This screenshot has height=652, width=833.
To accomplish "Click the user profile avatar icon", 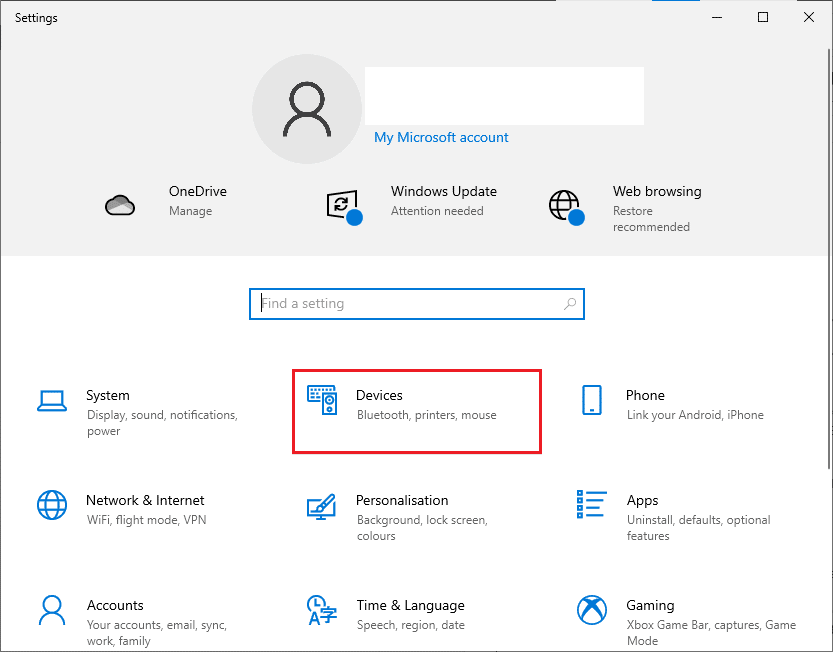I will click(307, 109).
